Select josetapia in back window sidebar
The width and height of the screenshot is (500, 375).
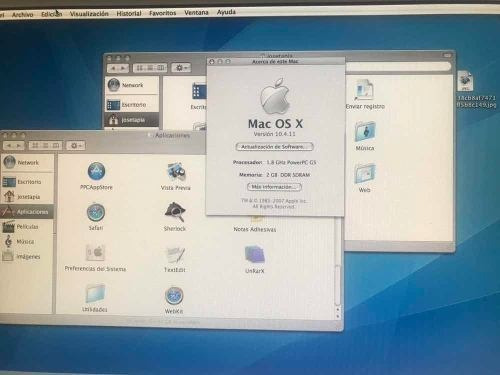[132, 119]
